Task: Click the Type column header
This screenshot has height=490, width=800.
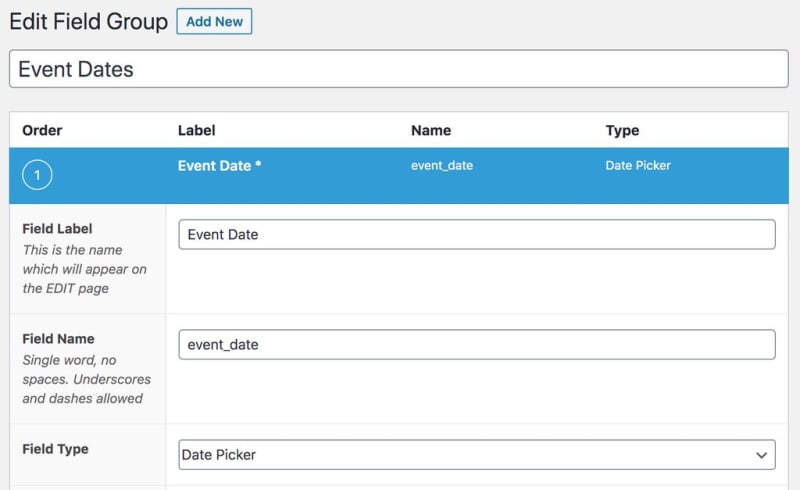Action: pos(622,131)
